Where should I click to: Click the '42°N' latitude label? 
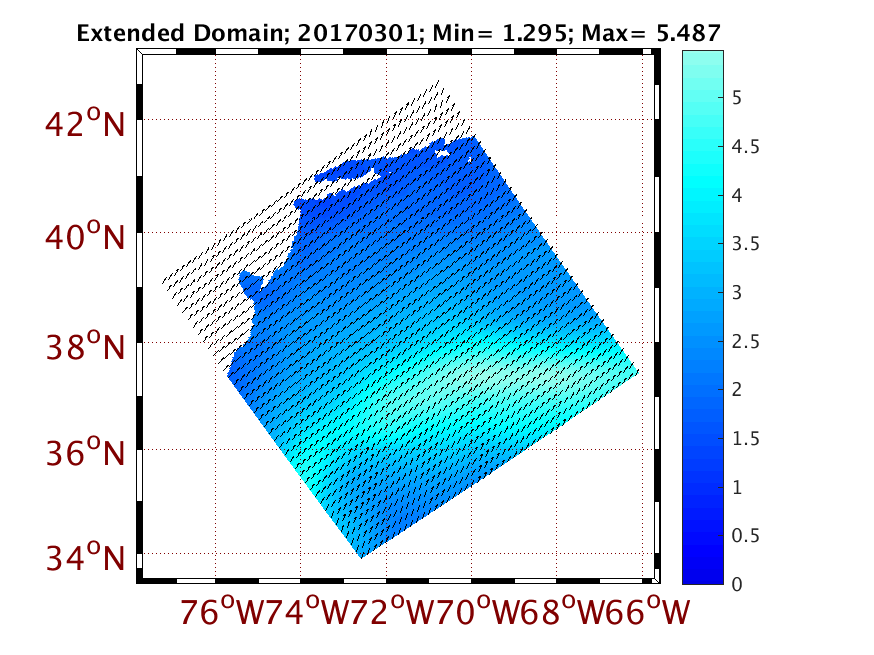[x=85, y=123]
